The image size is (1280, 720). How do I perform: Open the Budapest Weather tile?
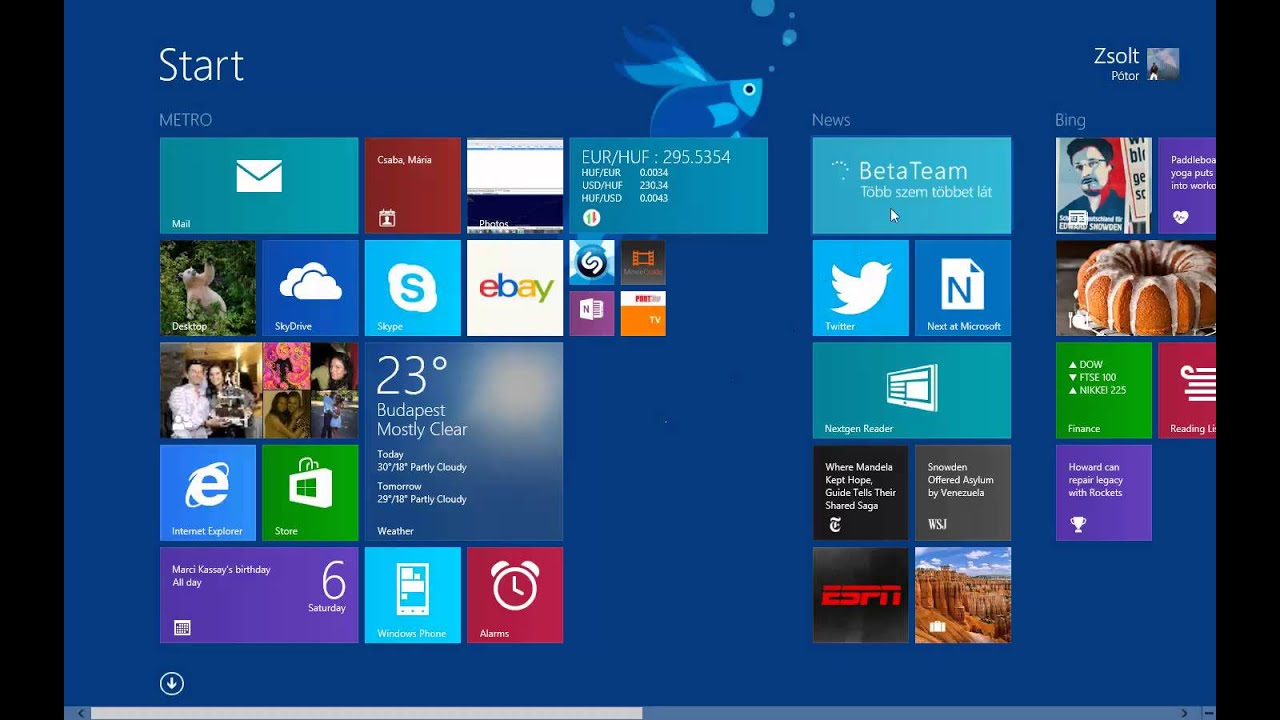(464, 442)
